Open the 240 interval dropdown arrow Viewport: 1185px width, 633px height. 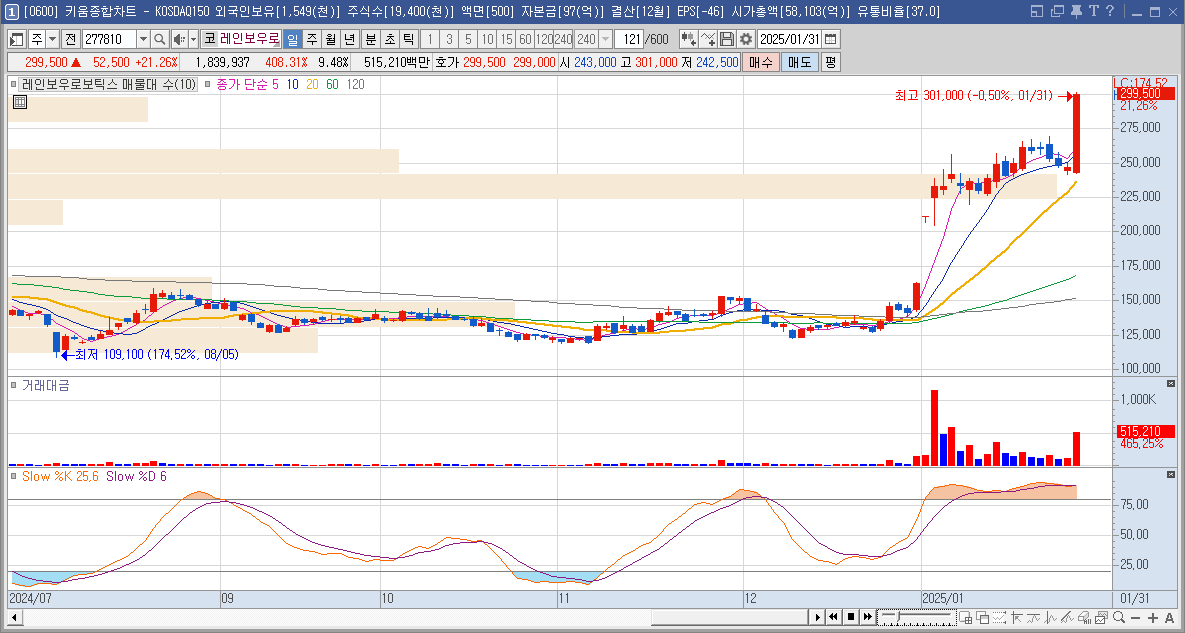pyautogui.click(x=605, y=39)
